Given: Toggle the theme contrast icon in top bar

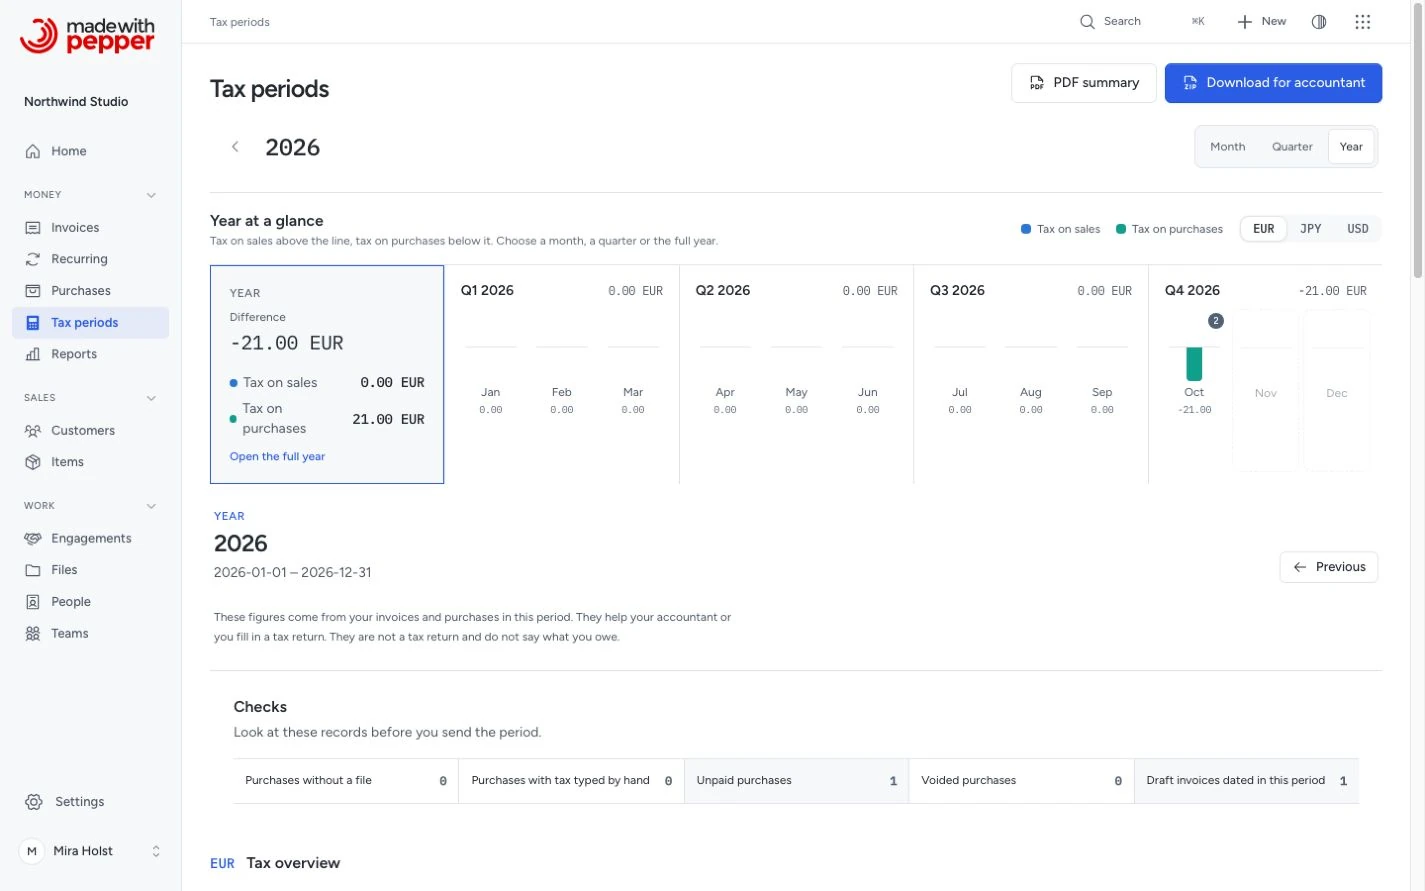Looking at the screenshot, I should 1319,22.
